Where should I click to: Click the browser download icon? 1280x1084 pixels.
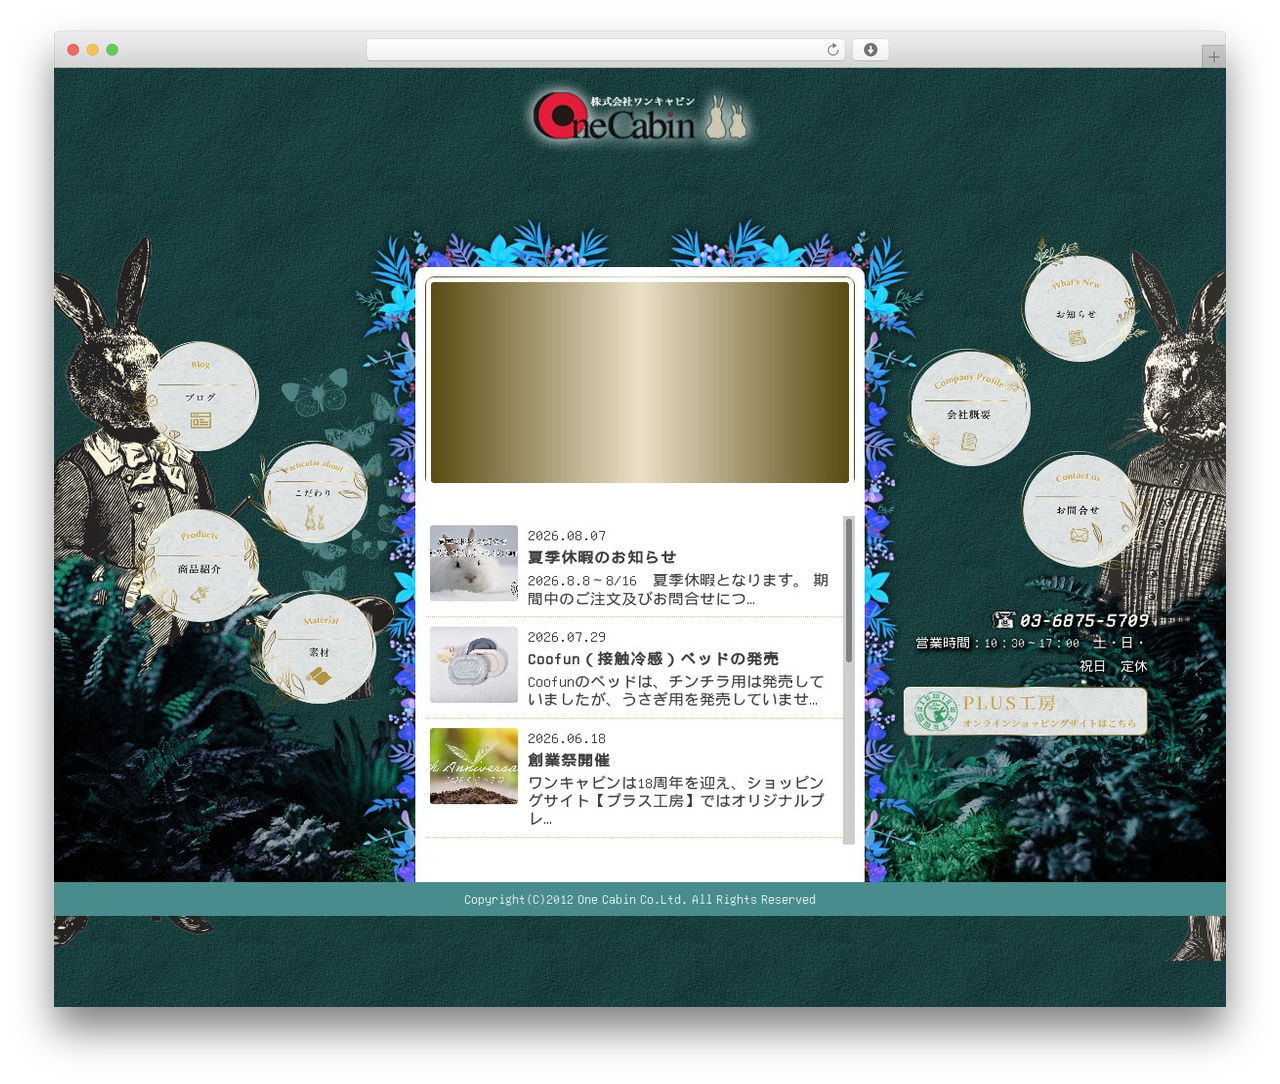870,50
